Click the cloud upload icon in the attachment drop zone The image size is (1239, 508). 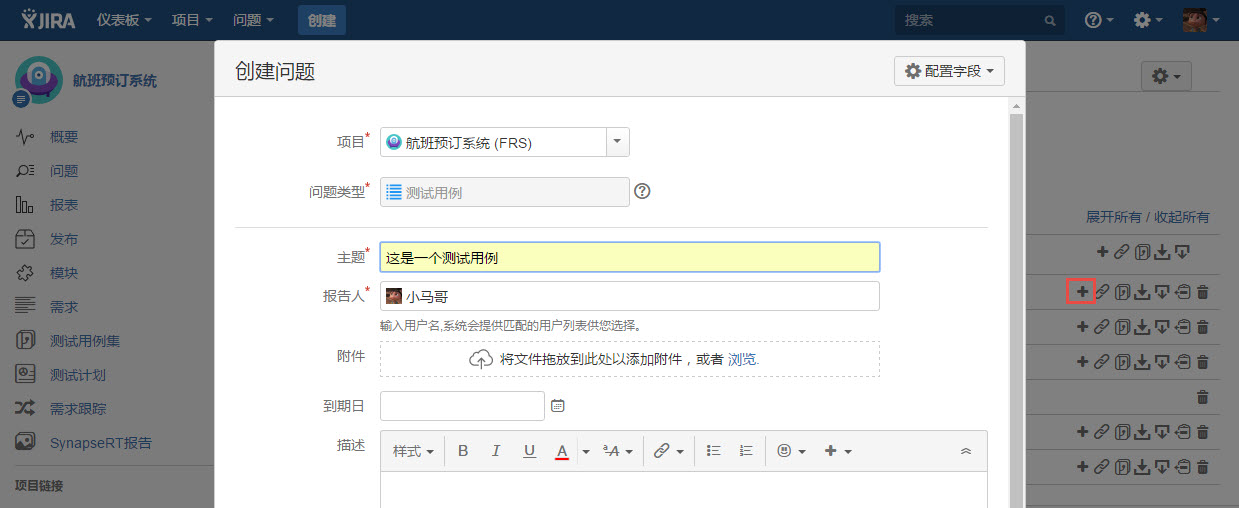tap(481, 359)
